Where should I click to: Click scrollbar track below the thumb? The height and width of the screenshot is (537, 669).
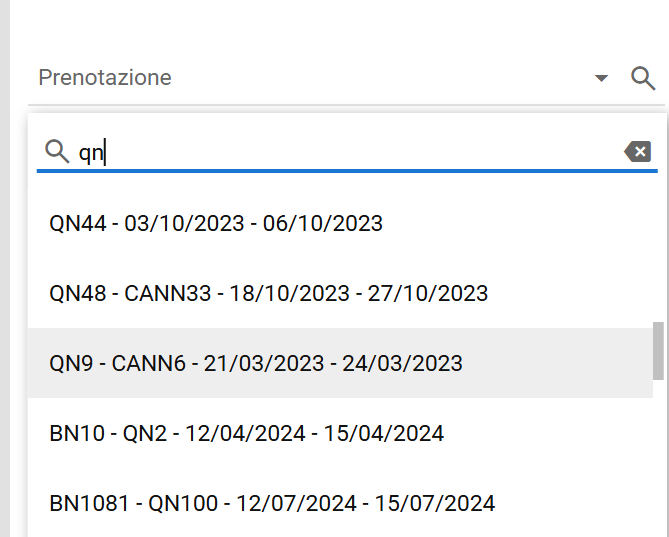pyautogui.click(x=658, y=456)
